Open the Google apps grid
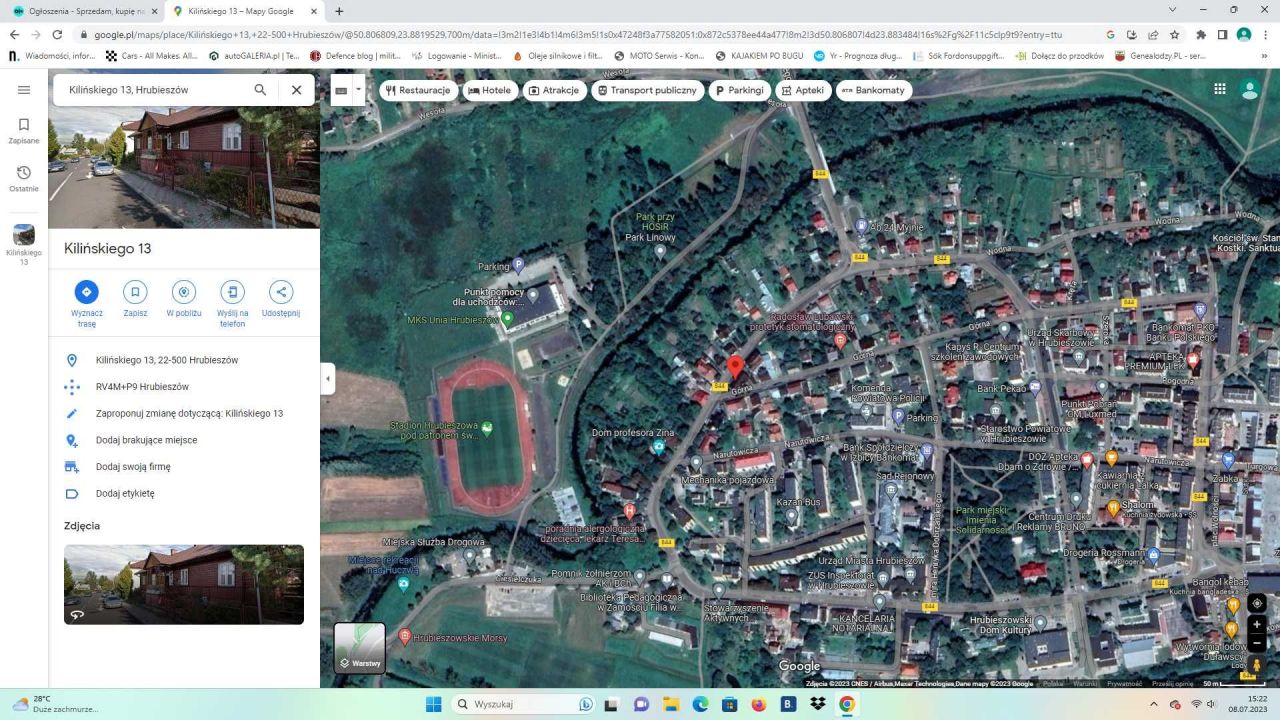This screenshot has width=1280, height=720. pos(1219,89)
